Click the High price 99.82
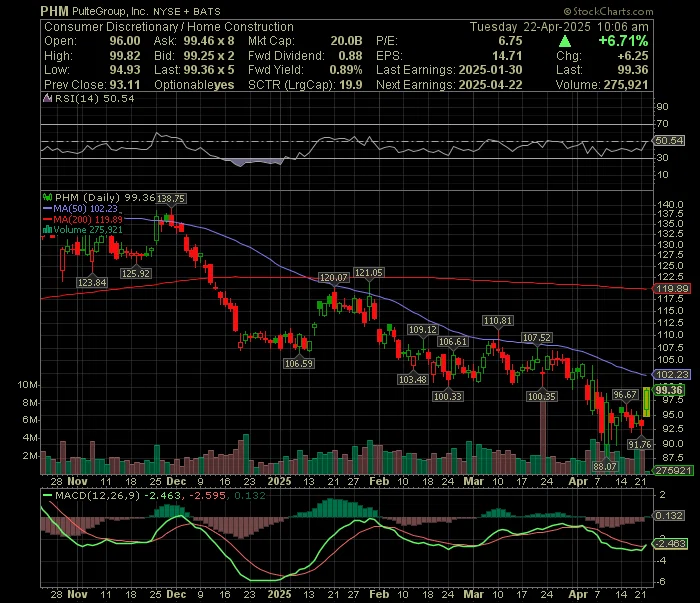Image resolution: width=700 pixels, height=603 pixels. (x=125, y=56)
